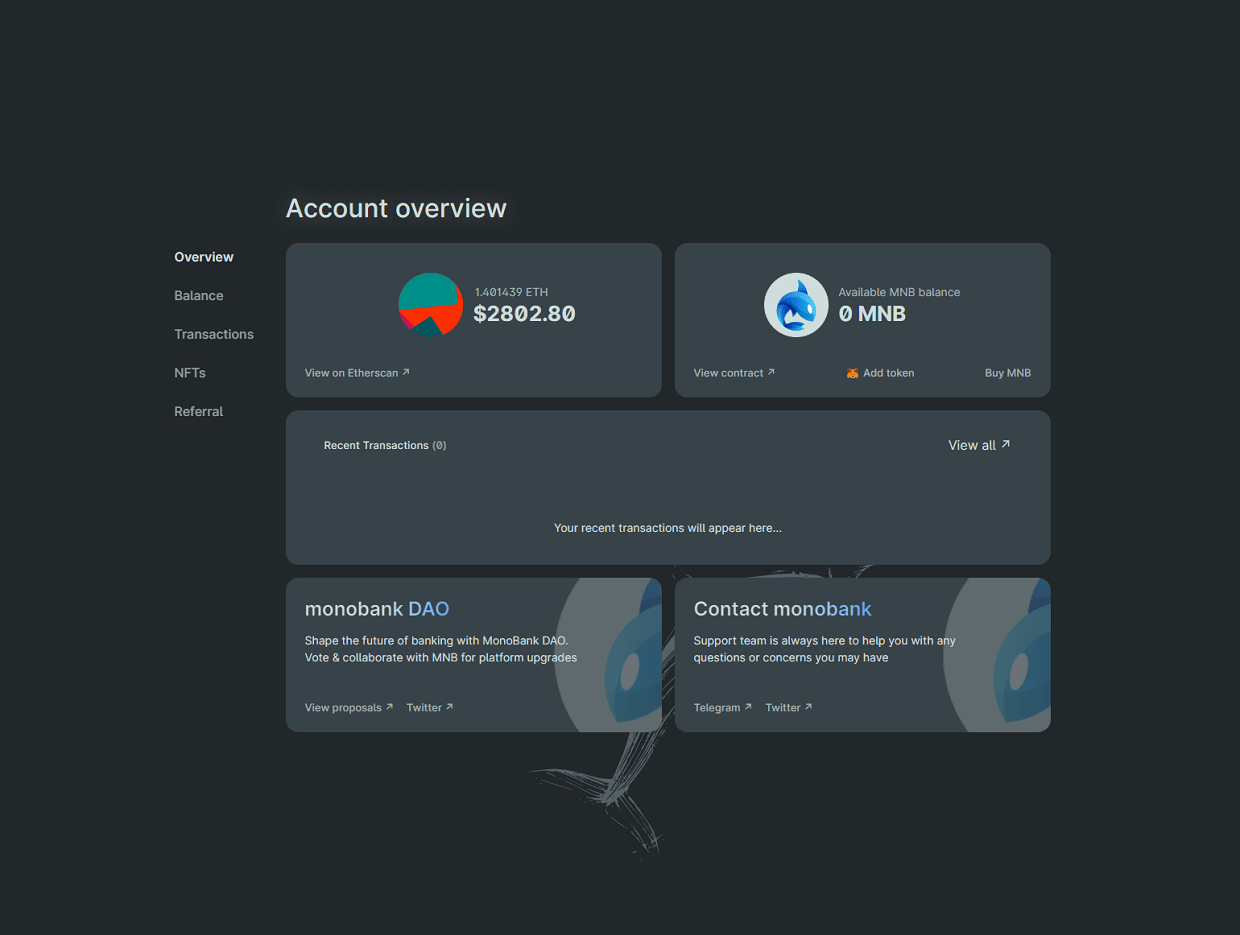
Task: Open View on Etherscan
Action: point(350,371)
